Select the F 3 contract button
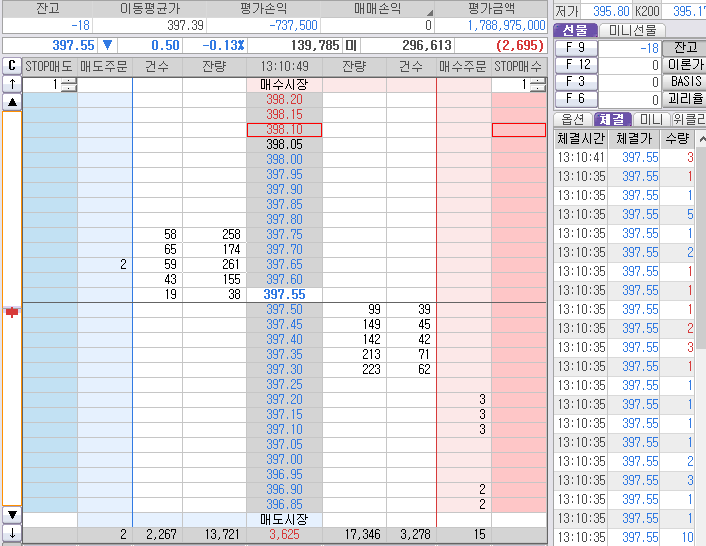Viewport: 706px width, 546px height. [576, 82]
